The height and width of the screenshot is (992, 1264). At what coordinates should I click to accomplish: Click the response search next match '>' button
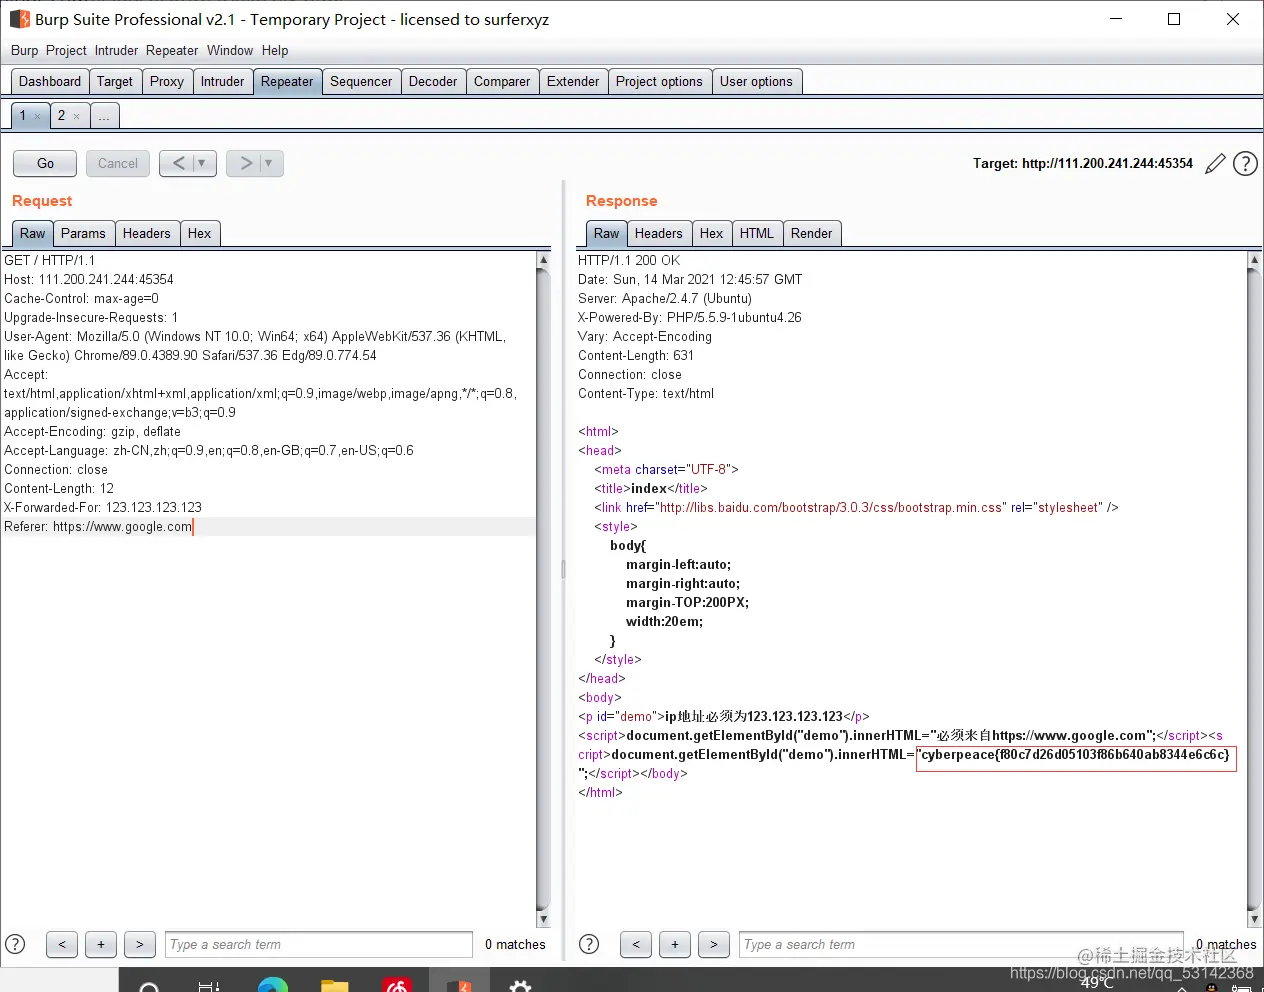pyautogui.click(x=713, y=944)
